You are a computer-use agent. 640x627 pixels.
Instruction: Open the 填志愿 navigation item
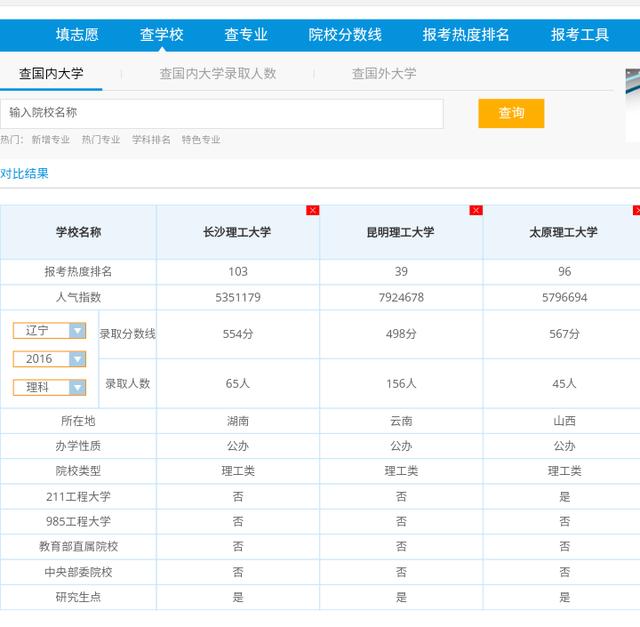(77, 35)
